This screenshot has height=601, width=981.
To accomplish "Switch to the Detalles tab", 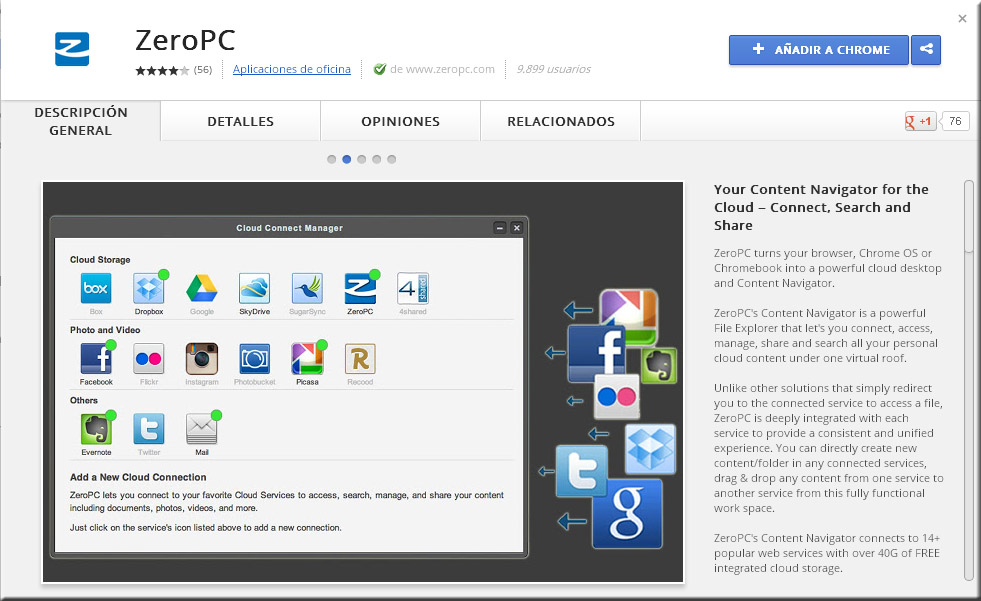I will [x=240, y=121].
